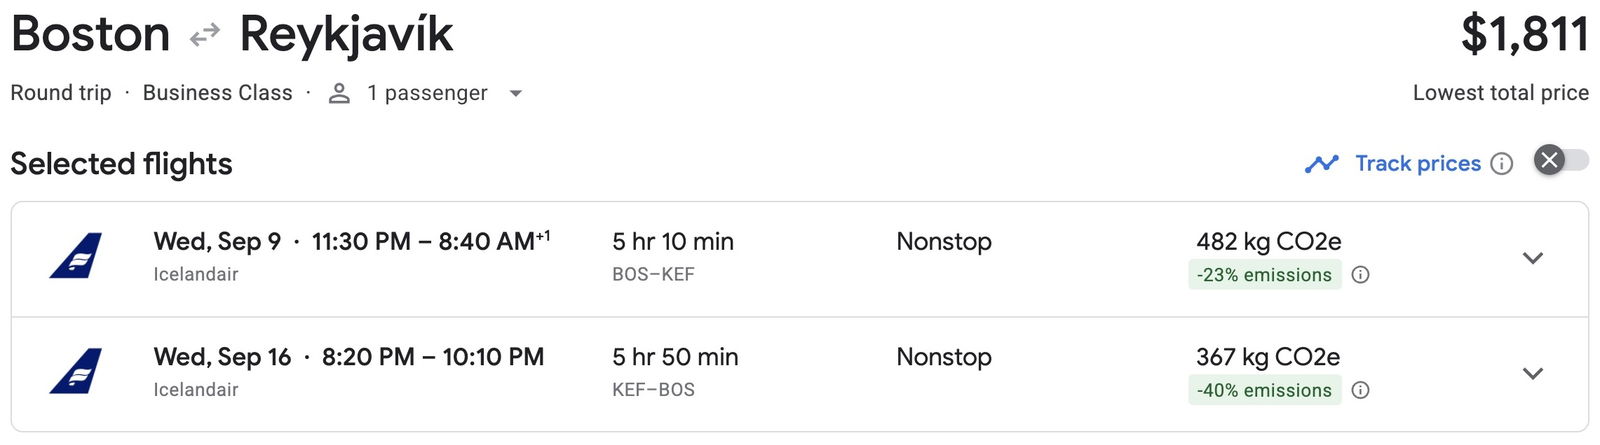Image resolution: width=1600 pixels, height=445 pixels.
Task: Click the round-trip arrows icon between the cities
Action: point(205,36)
